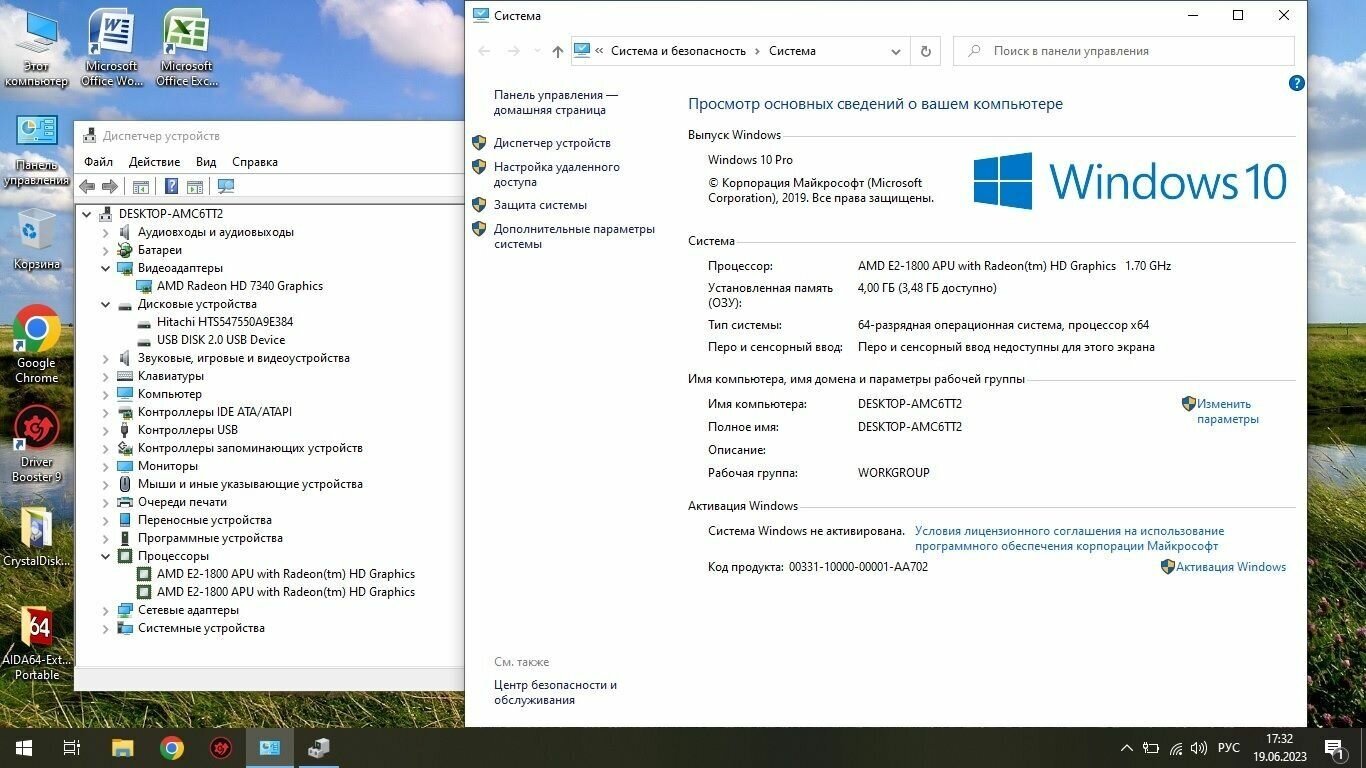The height and width of the screenshot is (768, 1366).
Task: Open the notification center icon
Action: [1335, 748]
